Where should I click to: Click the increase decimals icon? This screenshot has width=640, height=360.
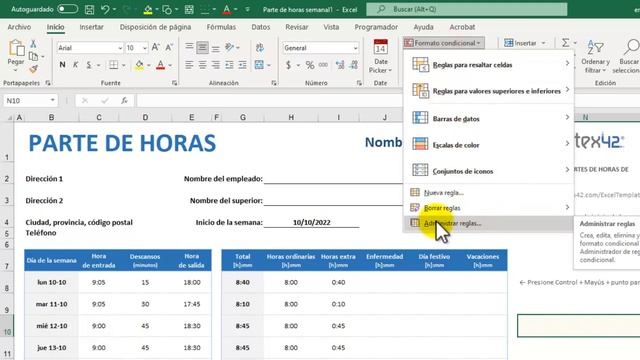(340, 65)
